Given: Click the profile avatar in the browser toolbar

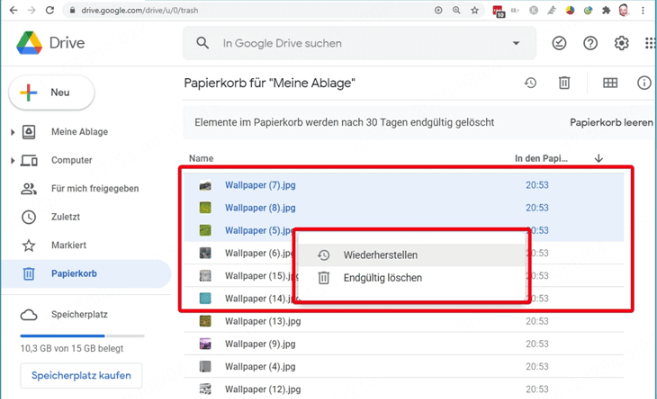Looking at the screenshot, I should [624, 10].
